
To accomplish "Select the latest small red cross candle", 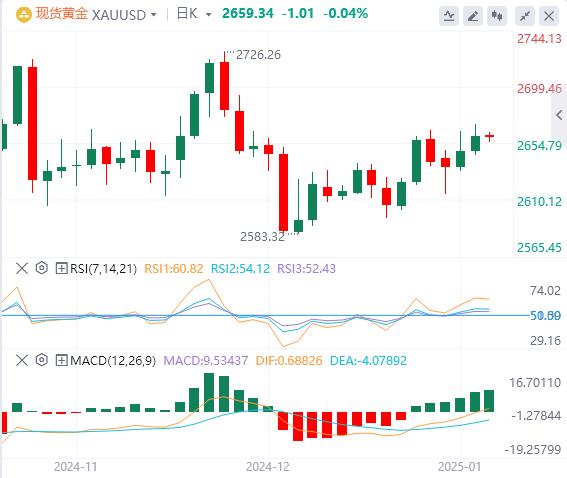I will tap(490, 137).
